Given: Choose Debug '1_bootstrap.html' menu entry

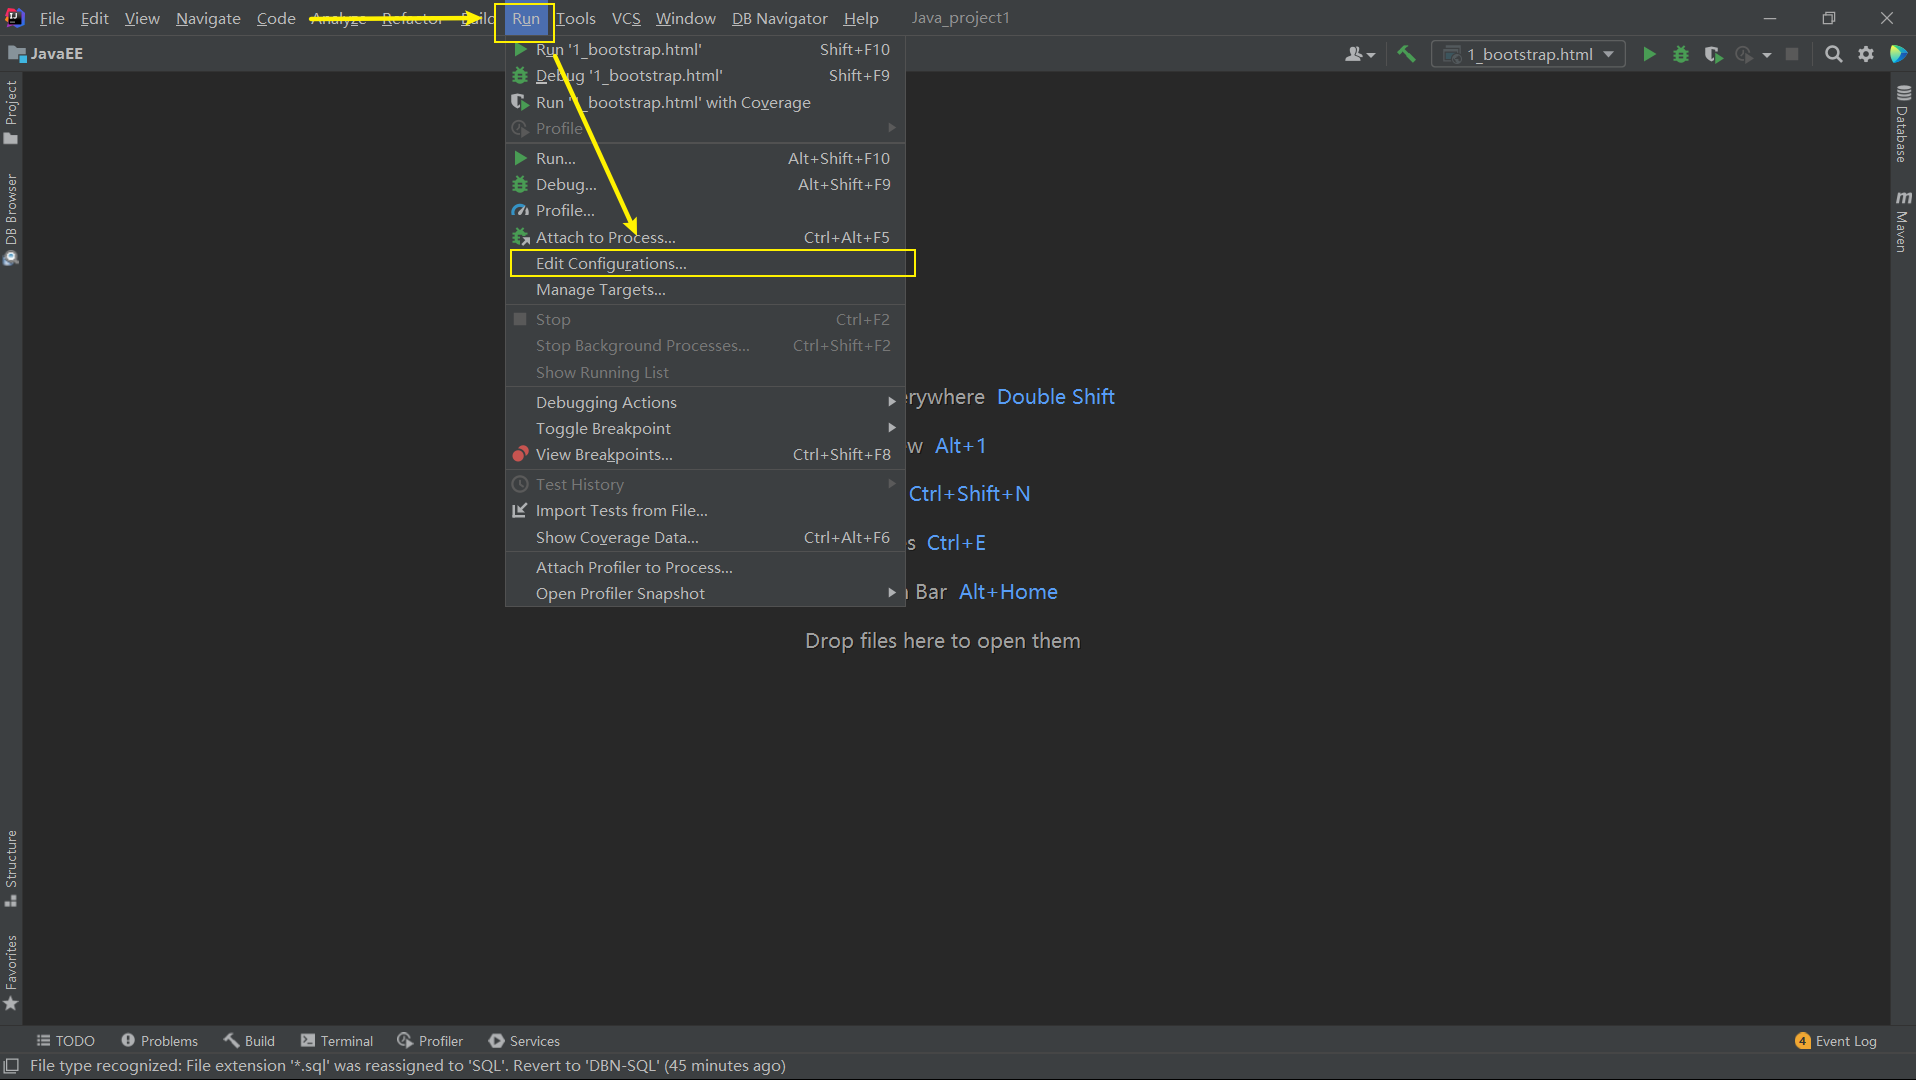Looking at the screenshot, I should tap(705, 75).
